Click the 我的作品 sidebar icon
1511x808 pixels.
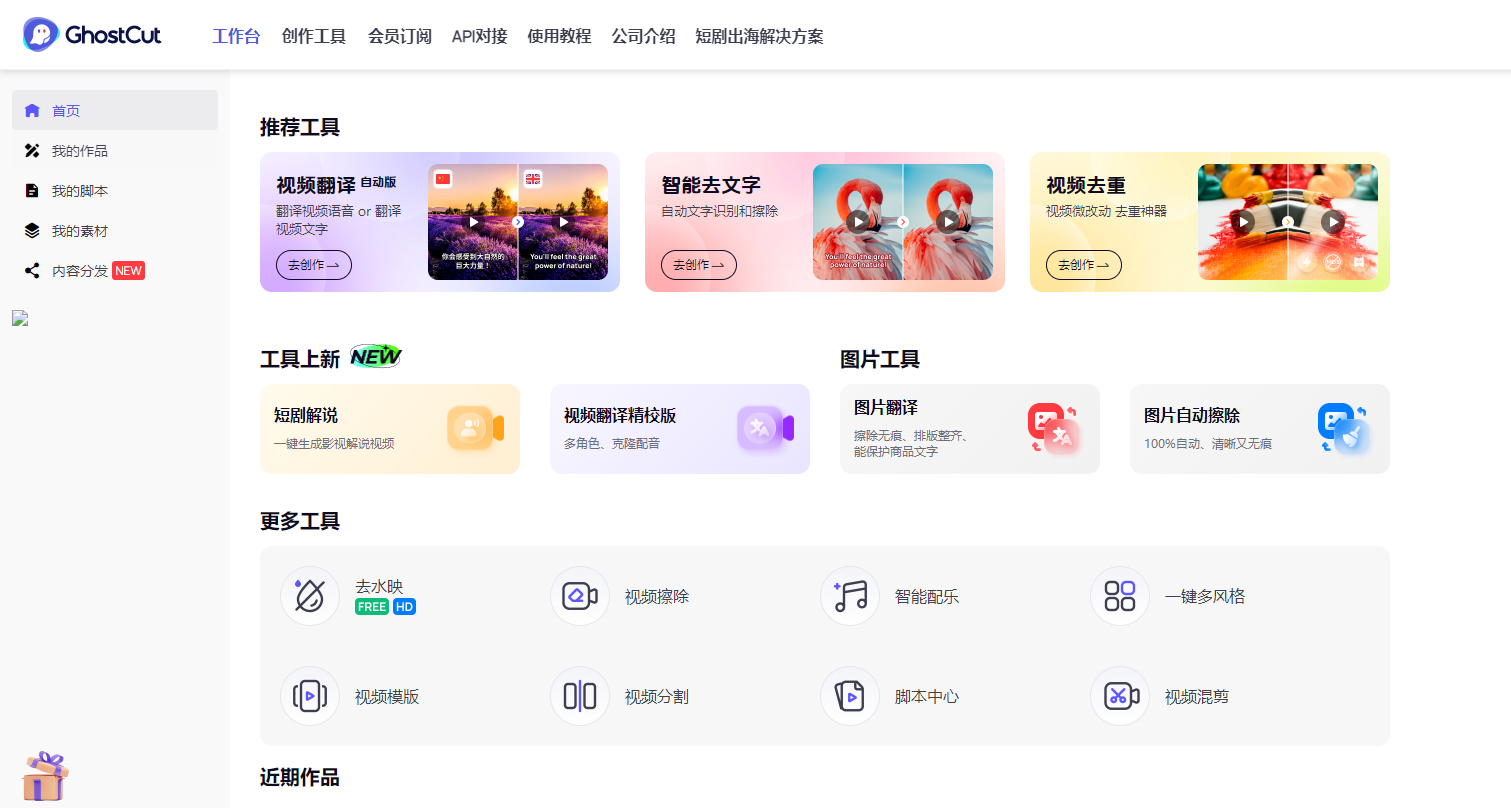tap(32, 151)
